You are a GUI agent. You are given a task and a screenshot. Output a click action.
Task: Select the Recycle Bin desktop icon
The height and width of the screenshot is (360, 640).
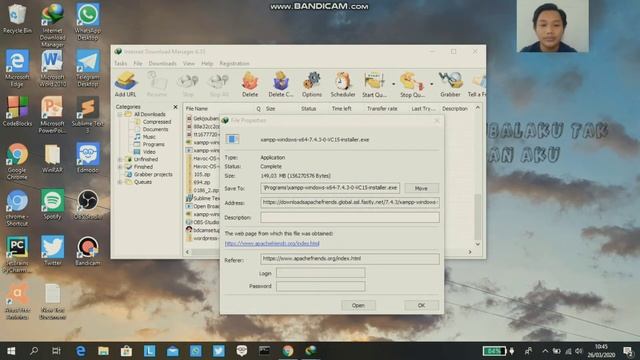17,19
